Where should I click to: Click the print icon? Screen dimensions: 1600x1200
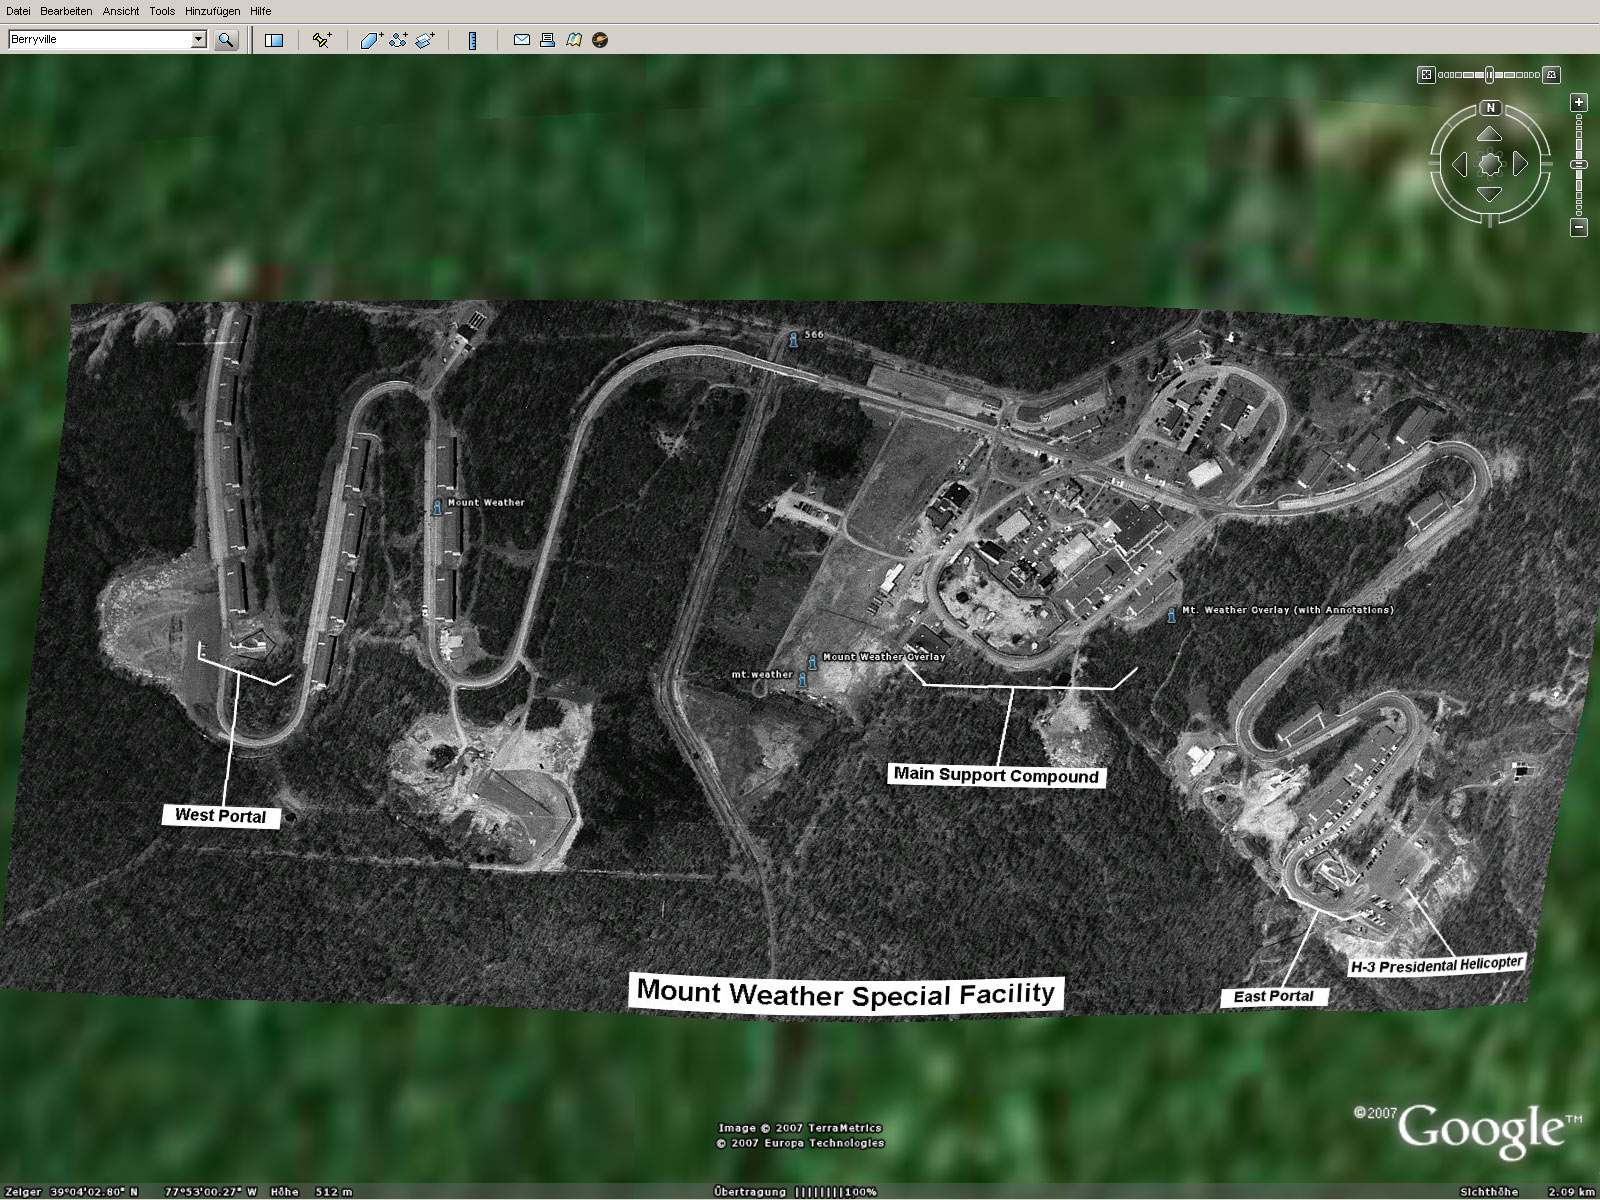[x=547, y=40]
